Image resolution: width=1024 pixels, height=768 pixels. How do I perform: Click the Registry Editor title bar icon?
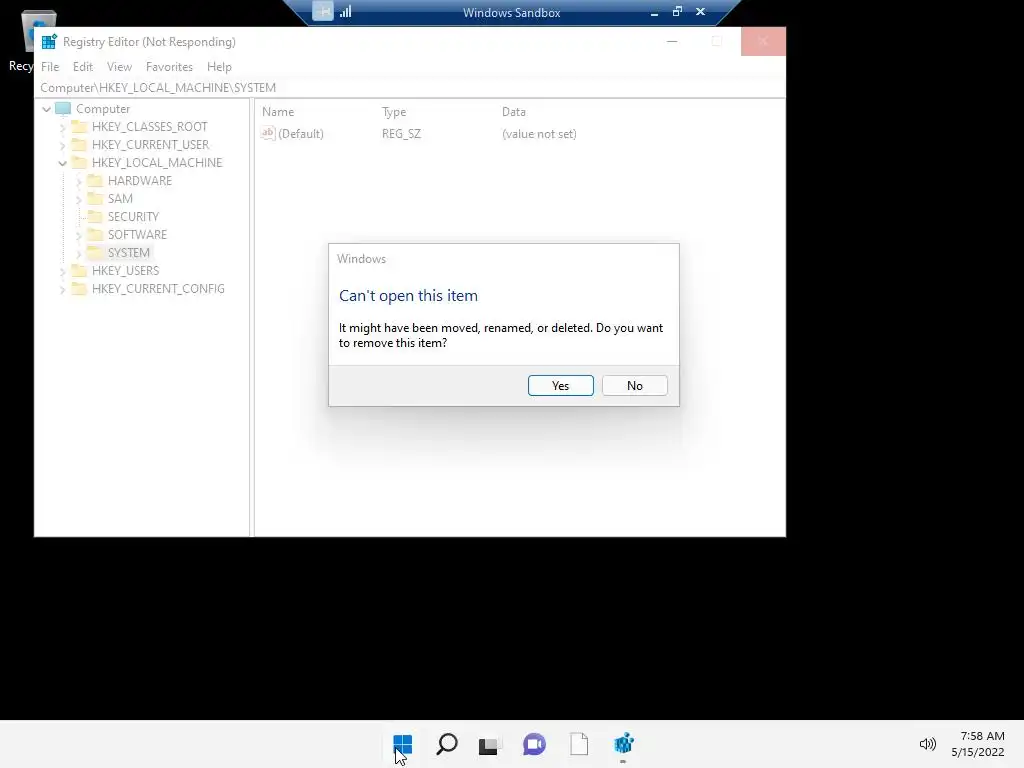pos(49,42)
